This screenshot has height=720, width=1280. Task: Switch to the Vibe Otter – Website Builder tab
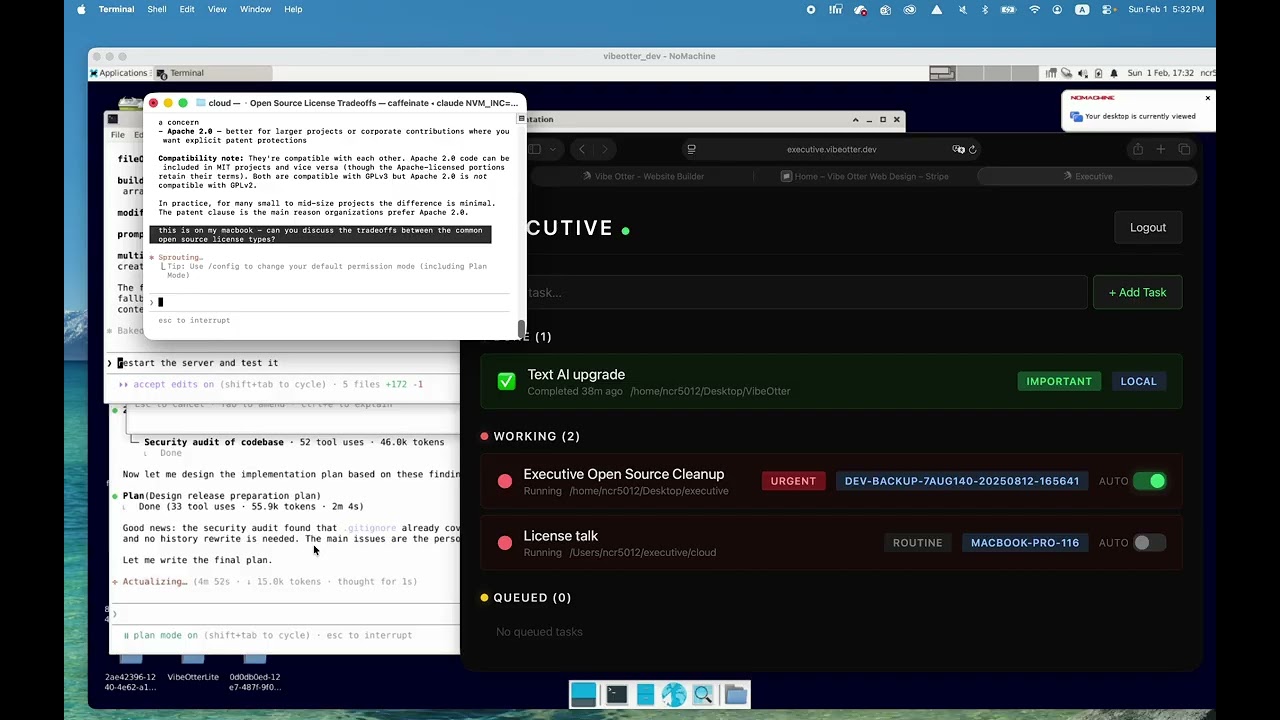(x=645, y=176)
